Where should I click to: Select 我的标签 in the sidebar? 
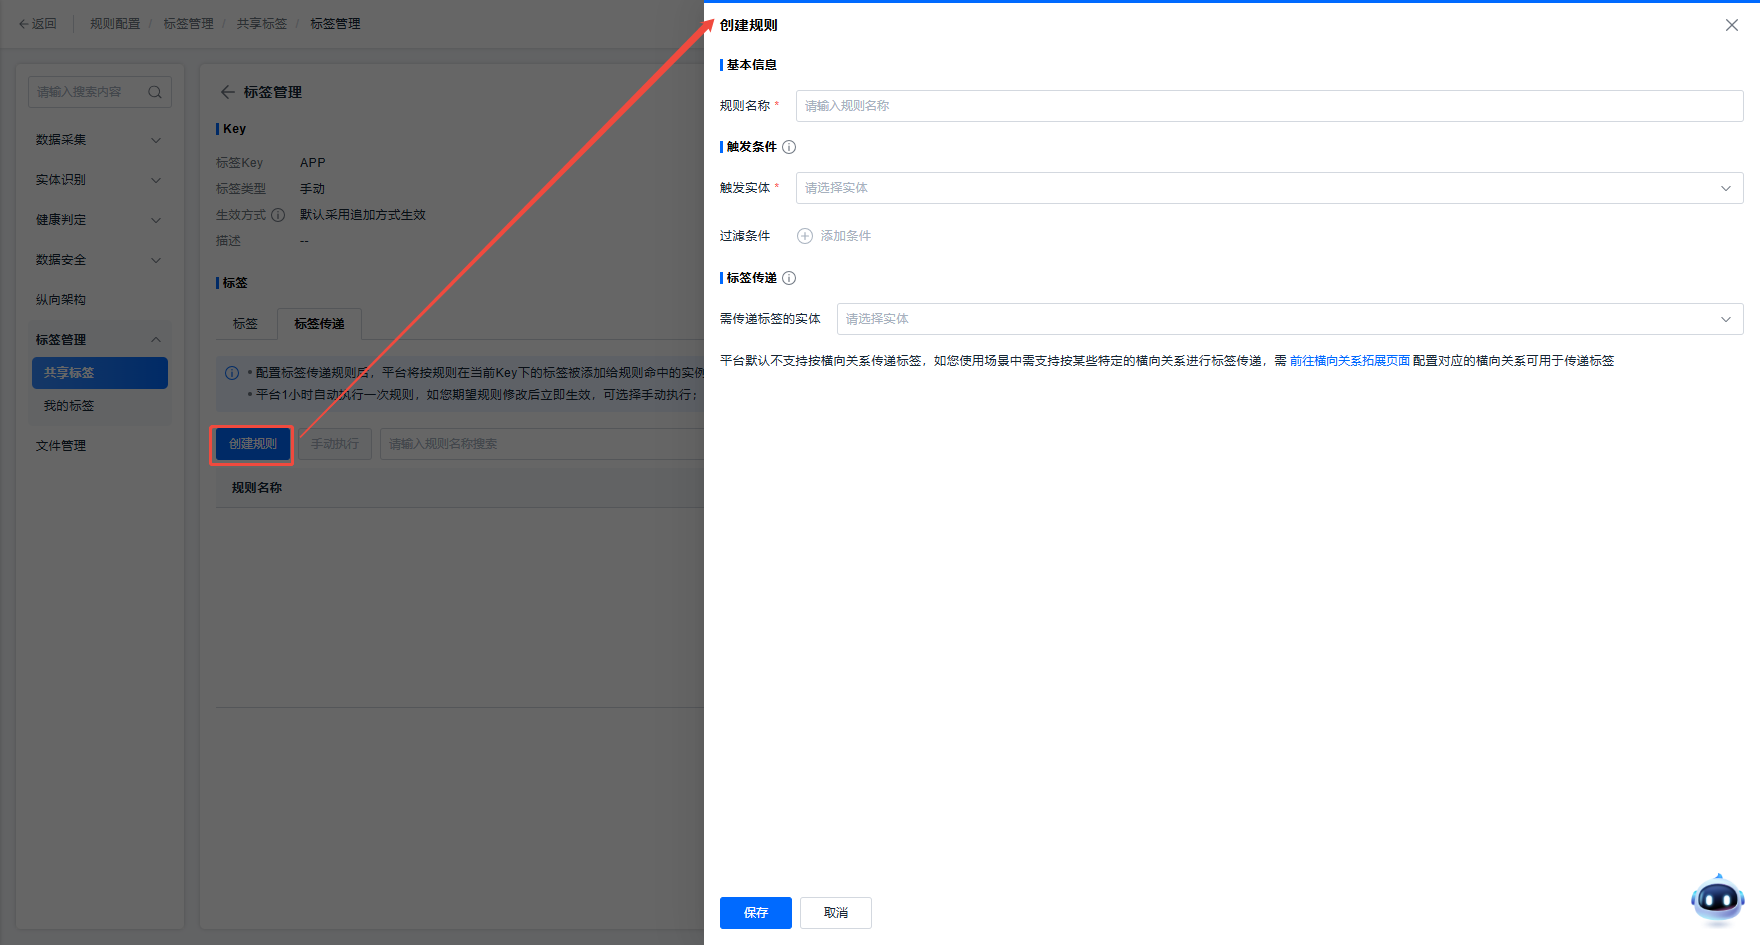69,406
